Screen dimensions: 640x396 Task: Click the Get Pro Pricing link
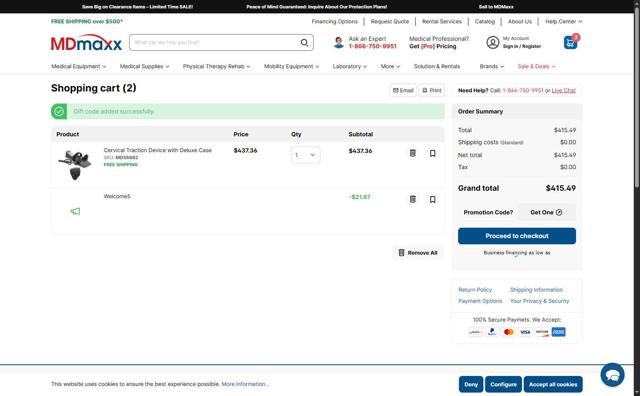pyautogui.click(x=433, y=46)
